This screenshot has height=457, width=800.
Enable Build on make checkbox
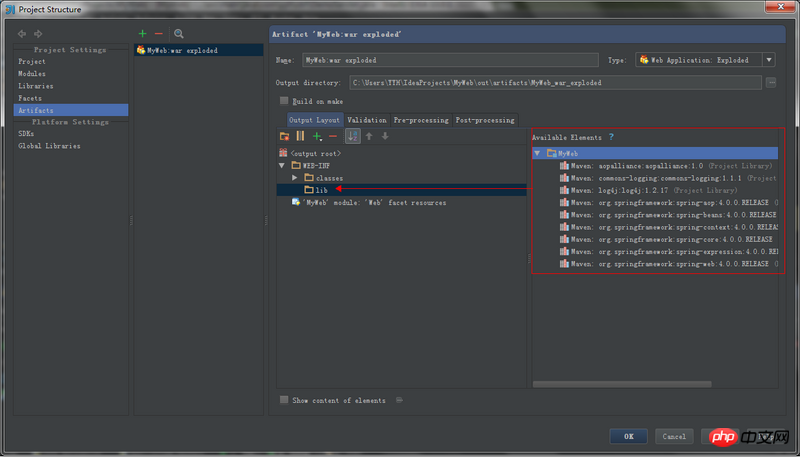point(284,100)
